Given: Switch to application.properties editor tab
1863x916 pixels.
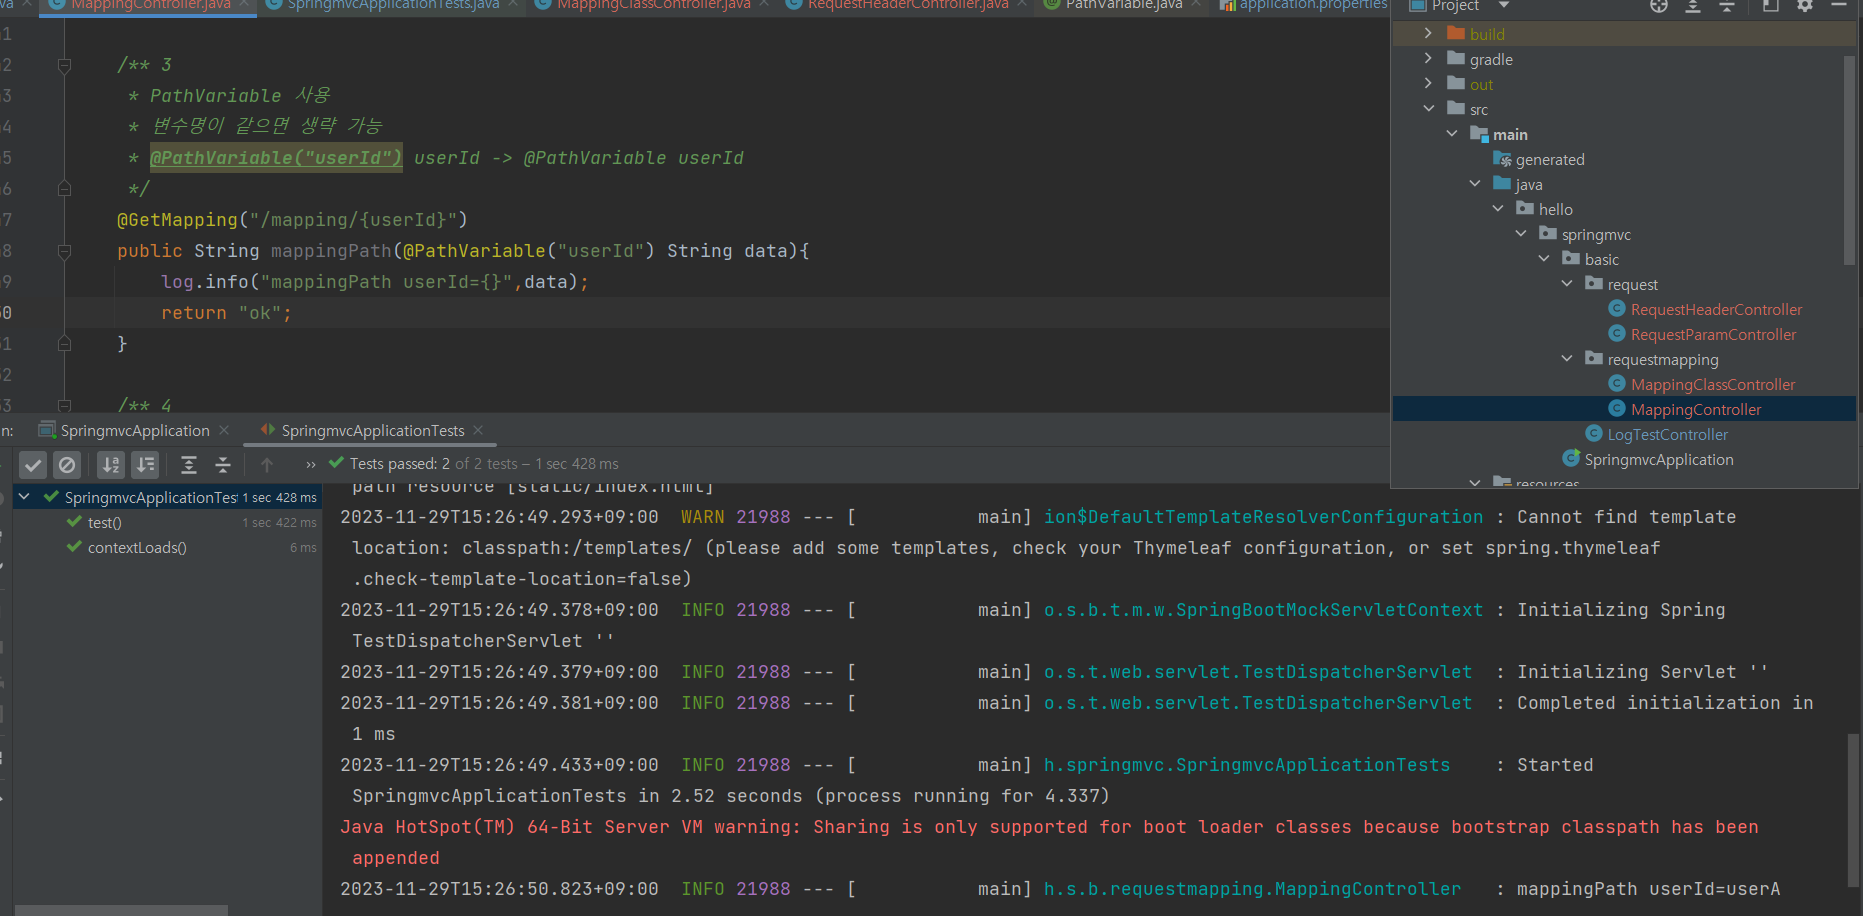Looking at the screenshot, I should tap(1314, 5).
